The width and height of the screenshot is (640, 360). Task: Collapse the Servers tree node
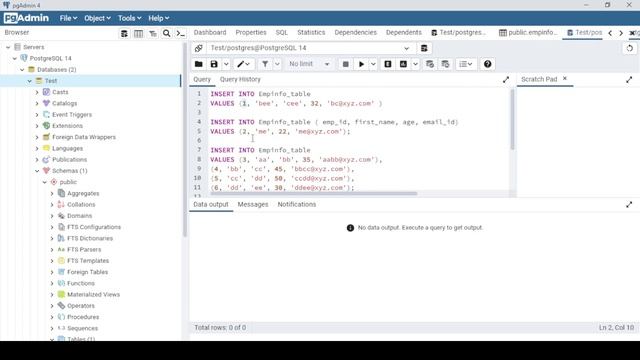click(8, 47)
